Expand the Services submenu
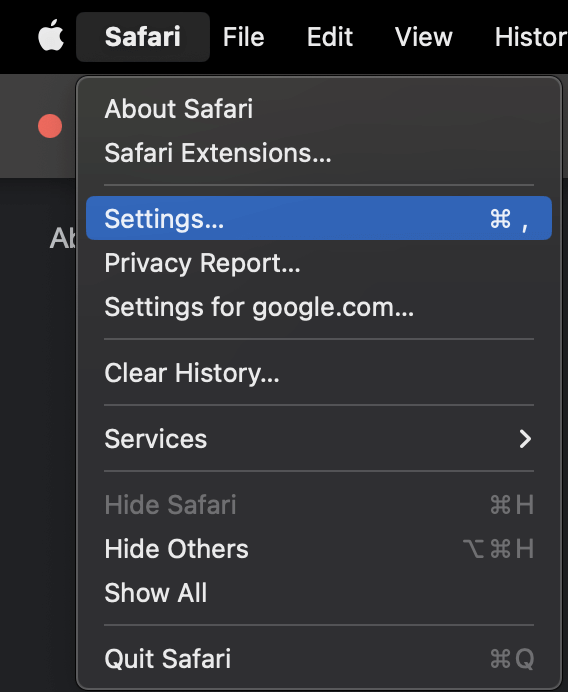 tap(319, 439)
